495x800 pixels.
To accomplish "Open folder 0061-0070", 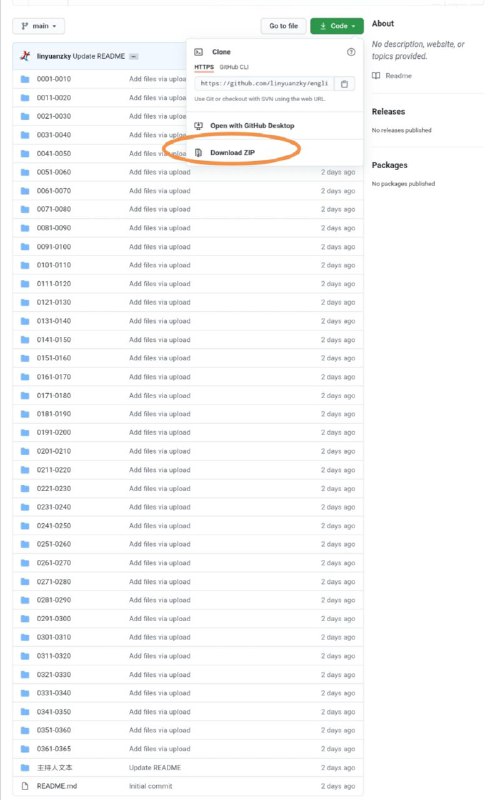I will [54, 191].
